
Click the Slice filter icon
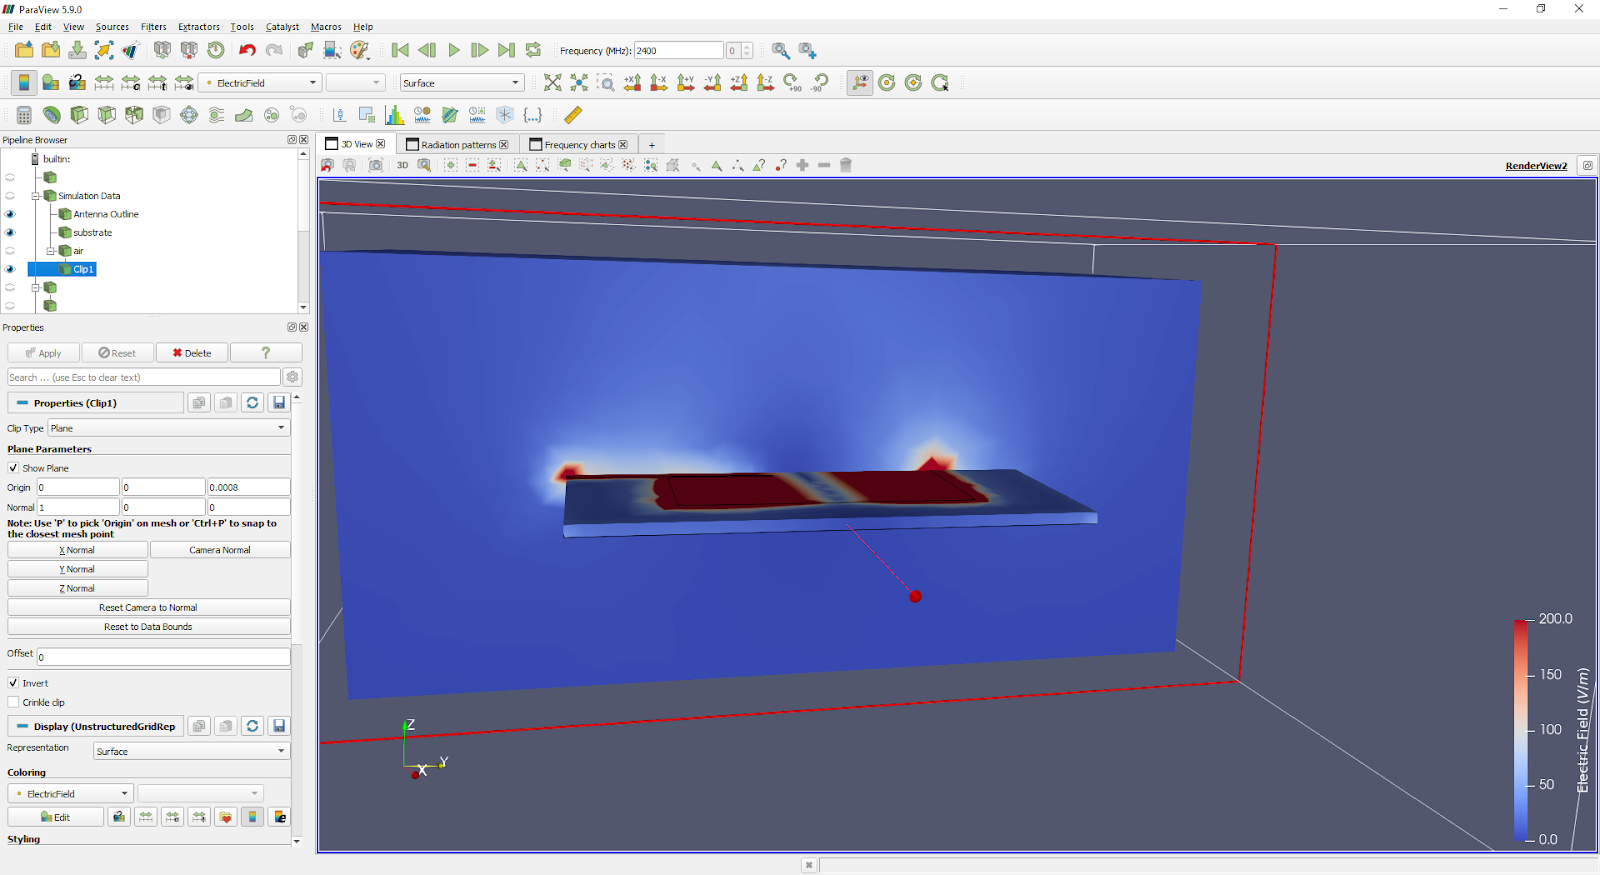pos(106,115)
